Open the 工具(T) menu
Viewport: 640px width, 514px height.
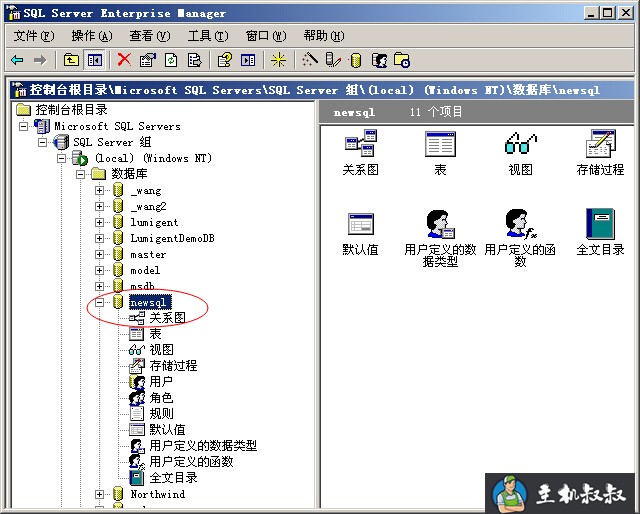(x=208, y=36)
